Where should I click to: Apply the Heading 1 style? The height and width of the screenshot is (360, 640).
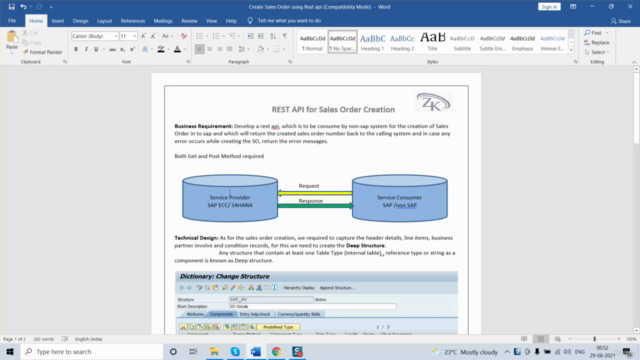pyautogui.click(x=372, y=42)
